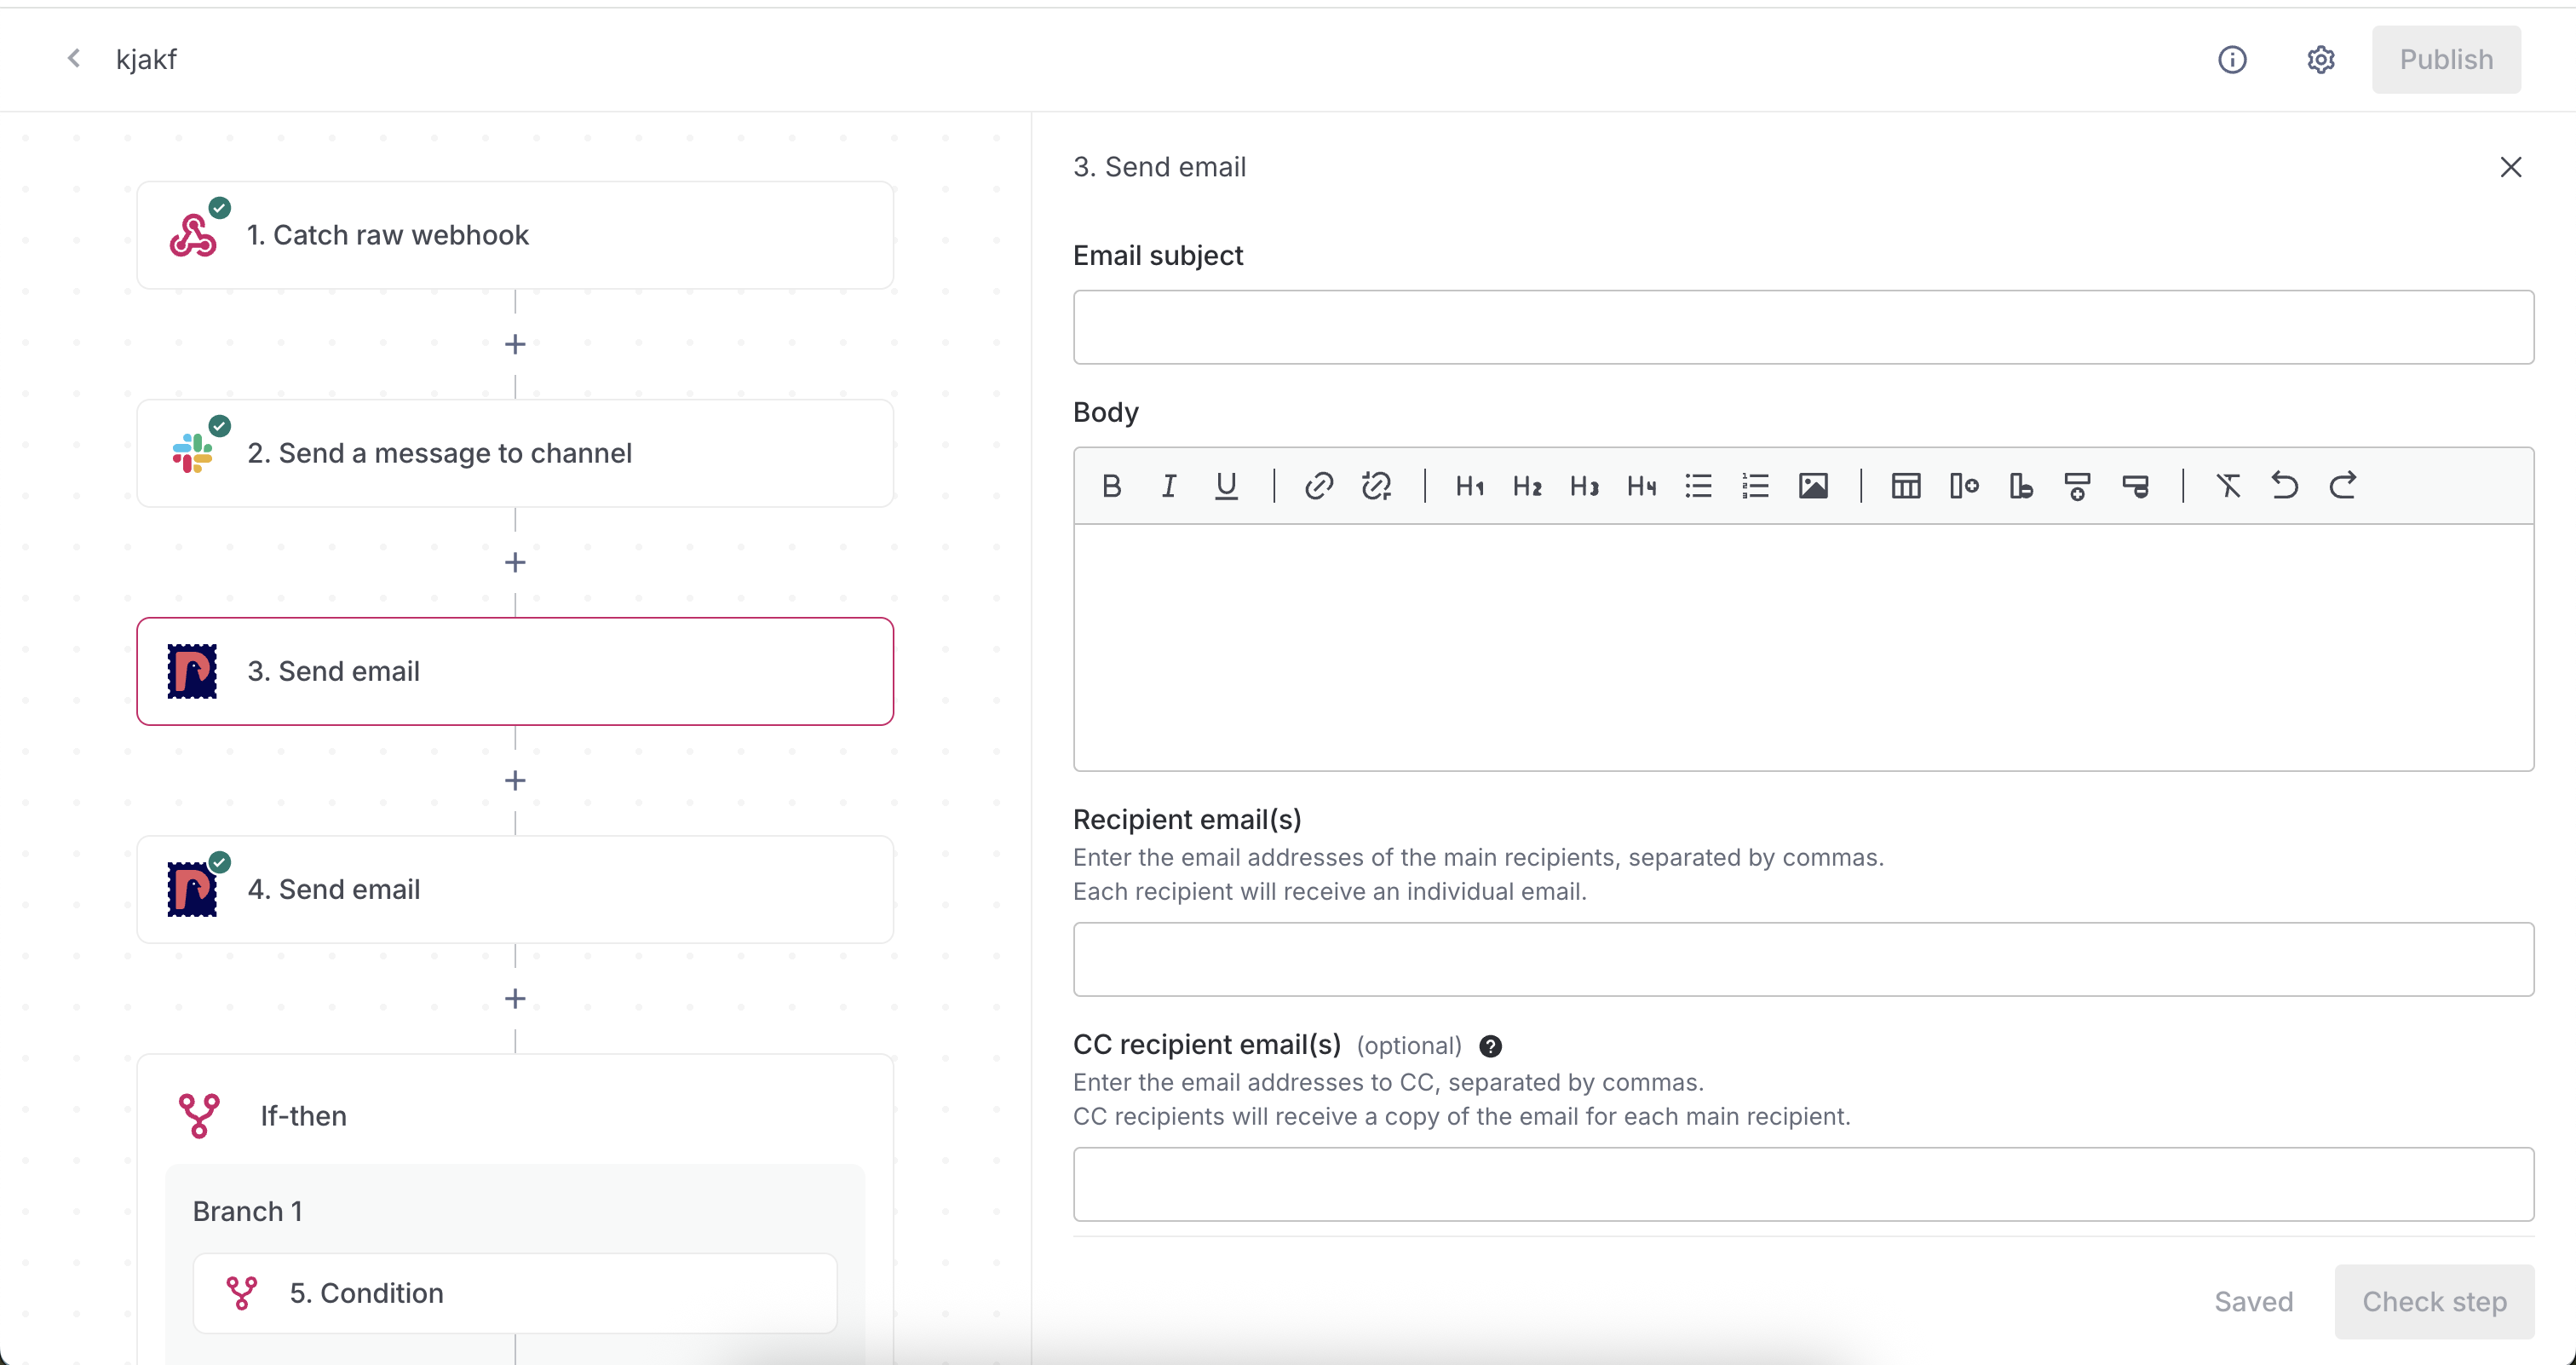Go back using the left chevron
The height and width of the screenshot is (1365, 2576).
pyautogui.click(x=74, y=59)
